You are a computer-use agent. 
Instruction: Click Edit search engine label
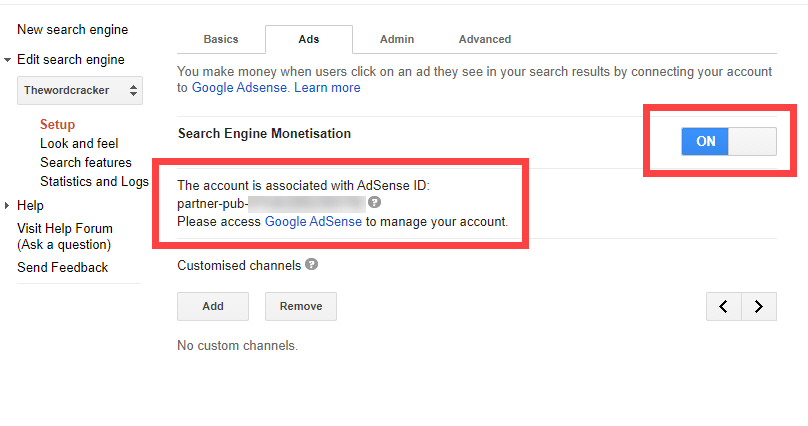point(71,60)
